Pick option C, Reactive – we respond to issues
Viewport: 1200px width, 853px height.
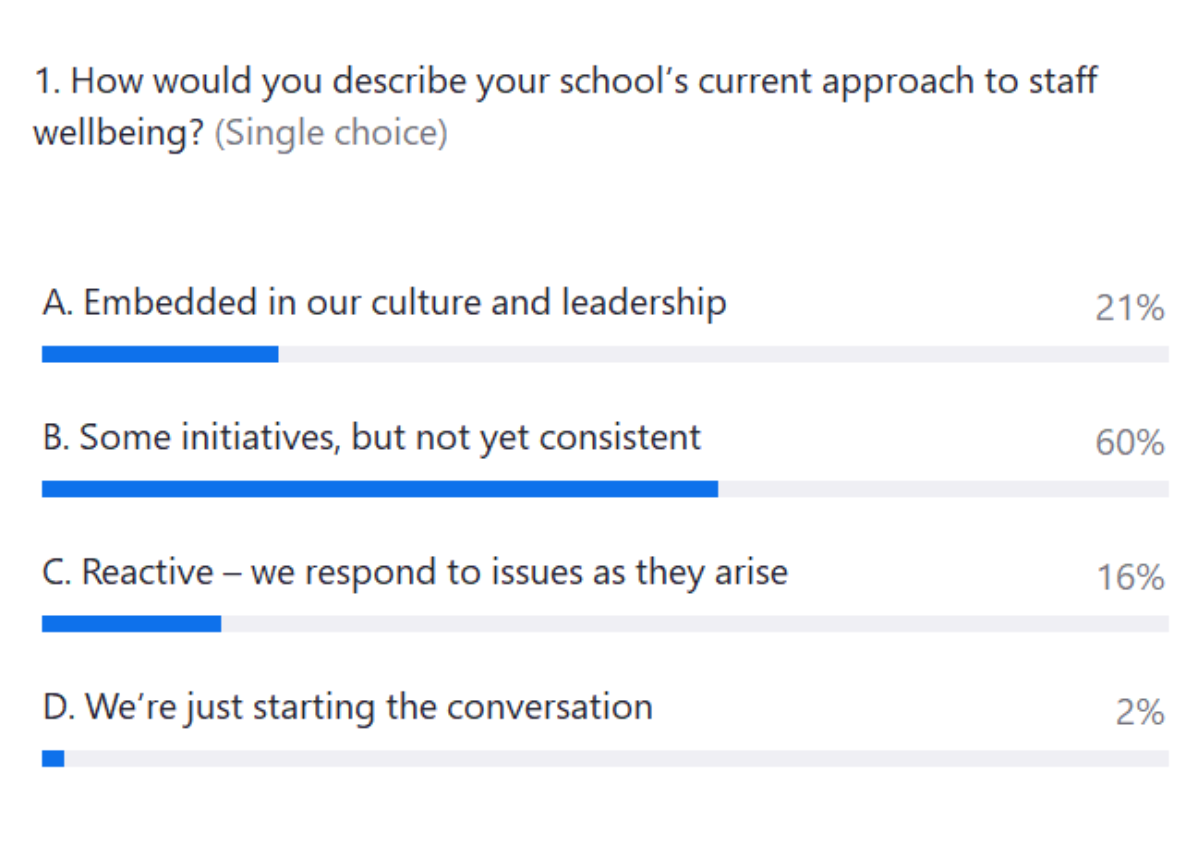coord(415,572)
